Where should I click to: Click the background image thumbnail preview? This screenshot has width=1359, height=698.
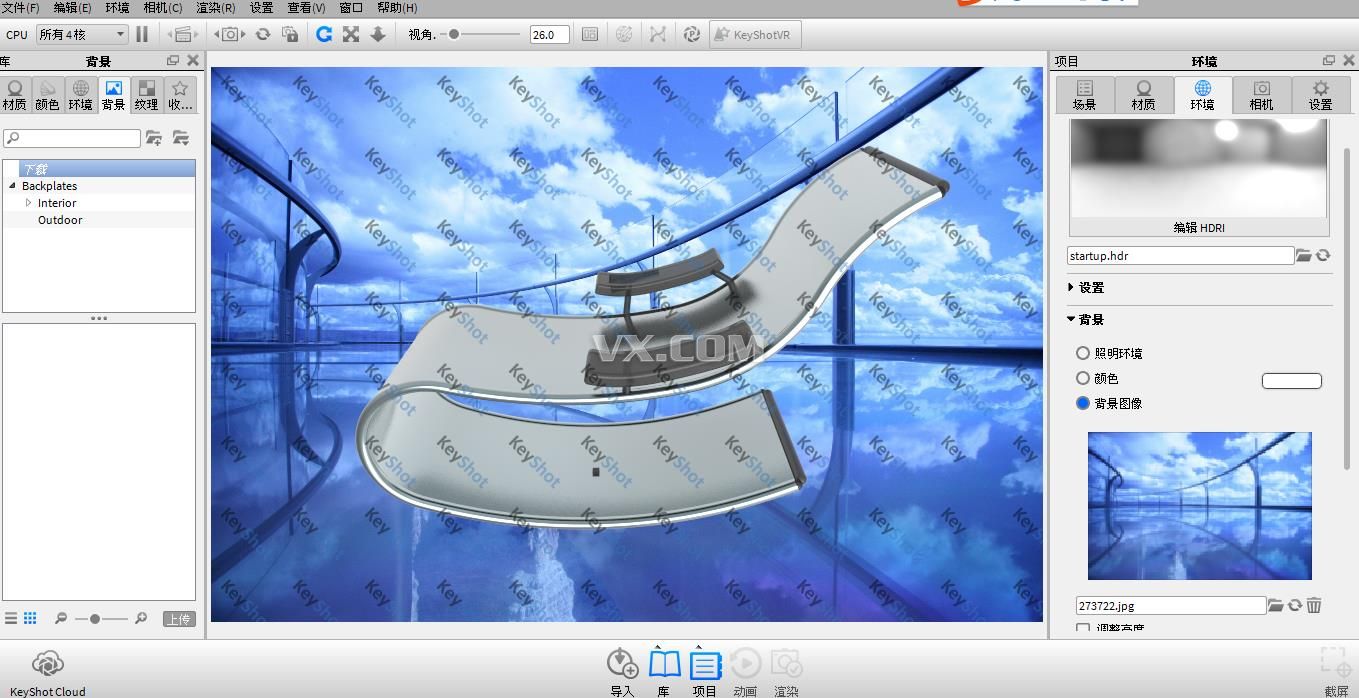coord(1199,506)
